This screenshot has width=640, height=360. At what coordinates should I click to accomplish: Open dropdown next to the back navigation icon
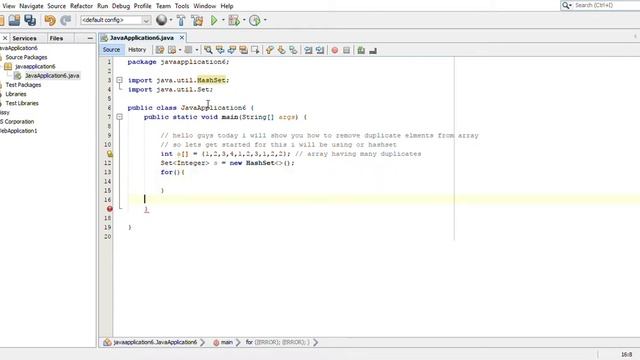180,50
